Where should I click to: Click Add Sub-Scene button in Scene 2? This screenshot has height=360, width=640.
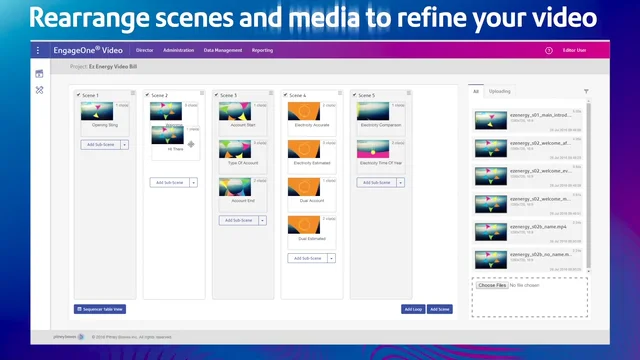tap(169, 182)
